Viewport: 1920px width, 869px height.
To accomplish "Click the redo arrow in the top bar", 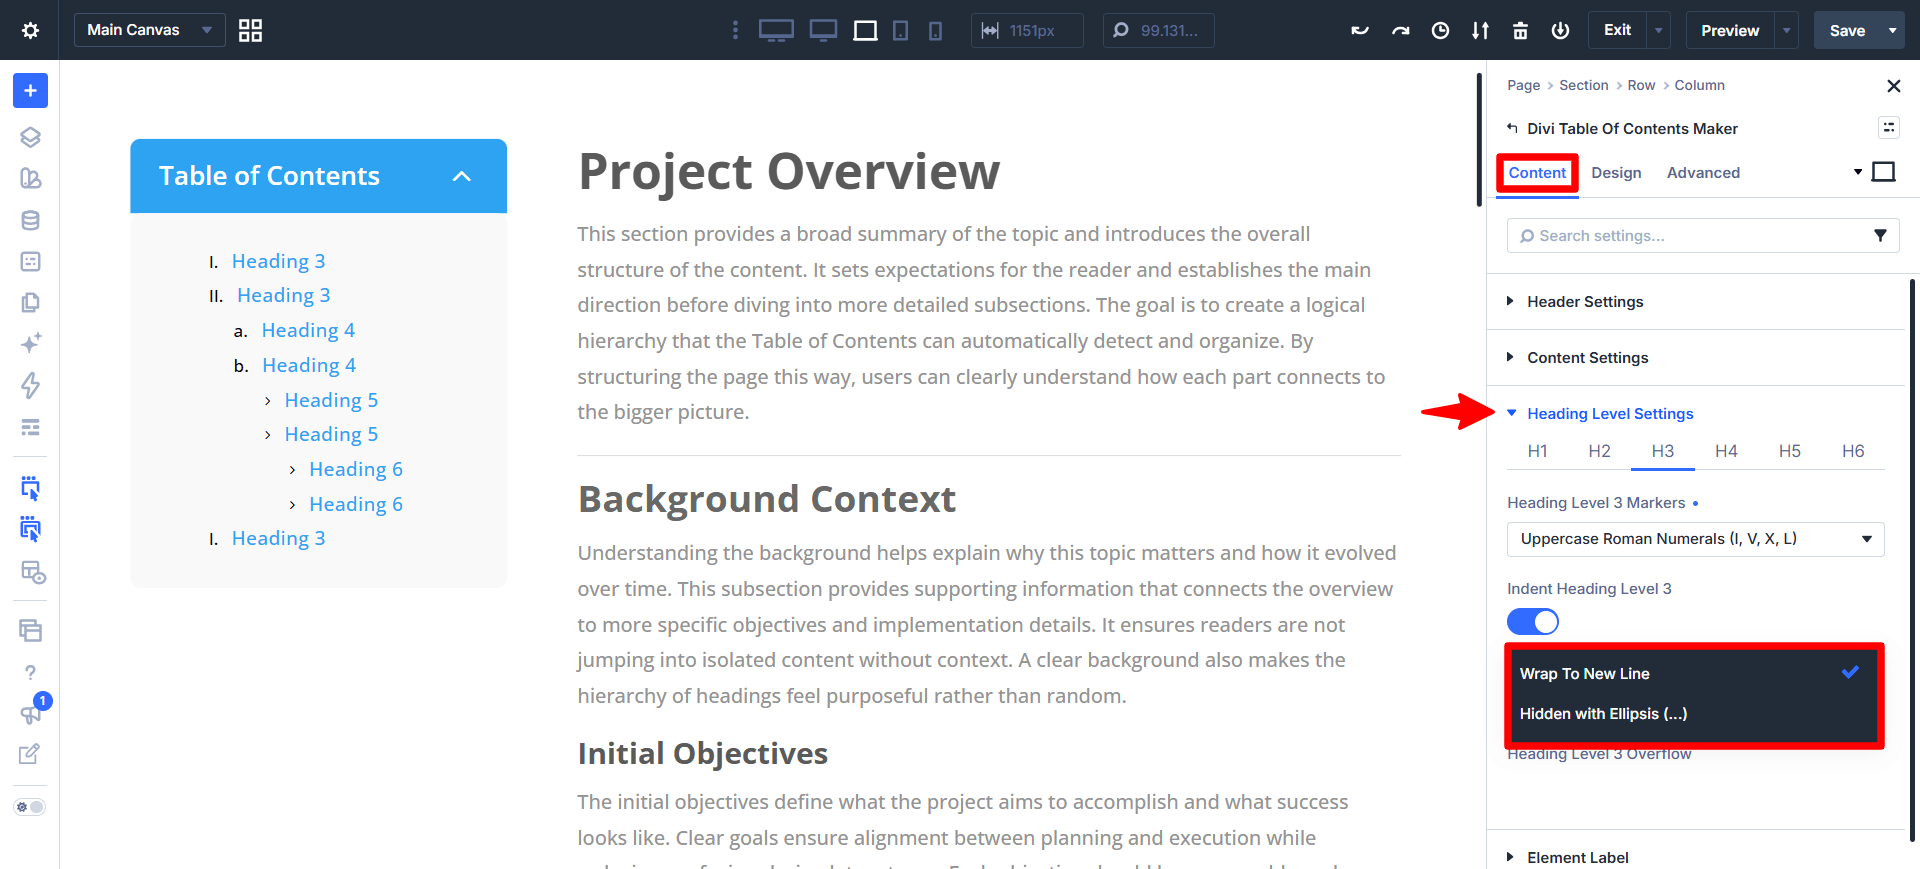I will coord(1400,31).
